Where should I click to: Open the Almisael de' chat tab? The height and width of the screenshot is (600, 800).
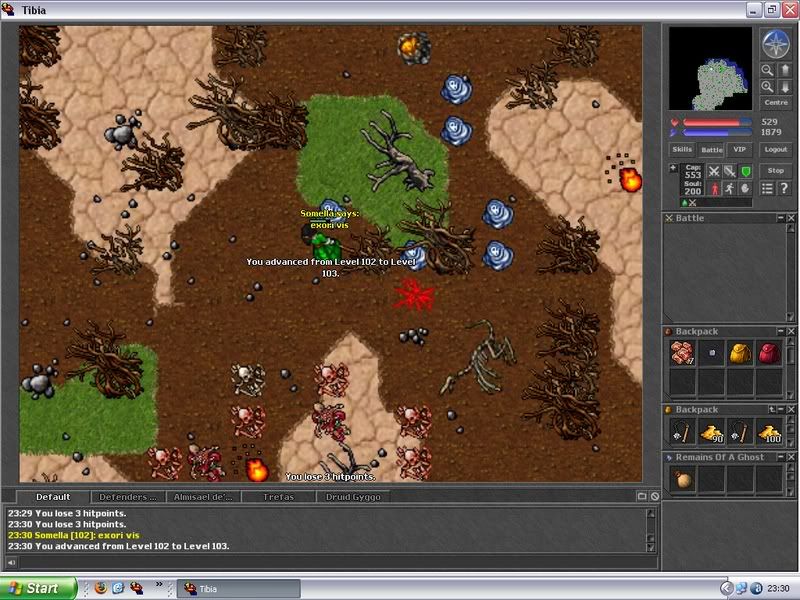pyautogui.click(x=203, y=497)
